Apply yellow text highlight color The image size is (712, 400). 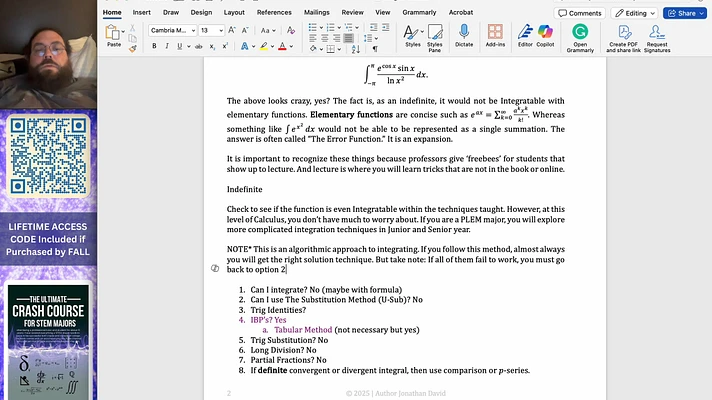[x=263, y=46]
